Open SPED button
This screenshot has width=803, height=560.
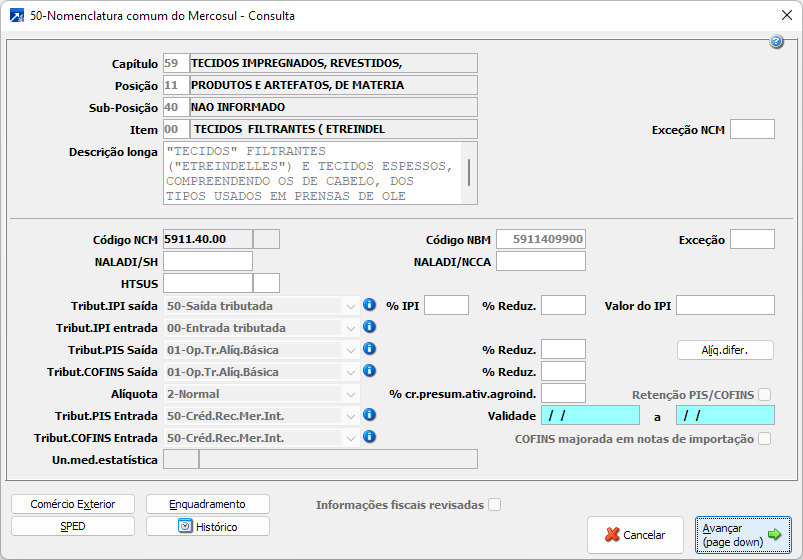pos(73,526)
